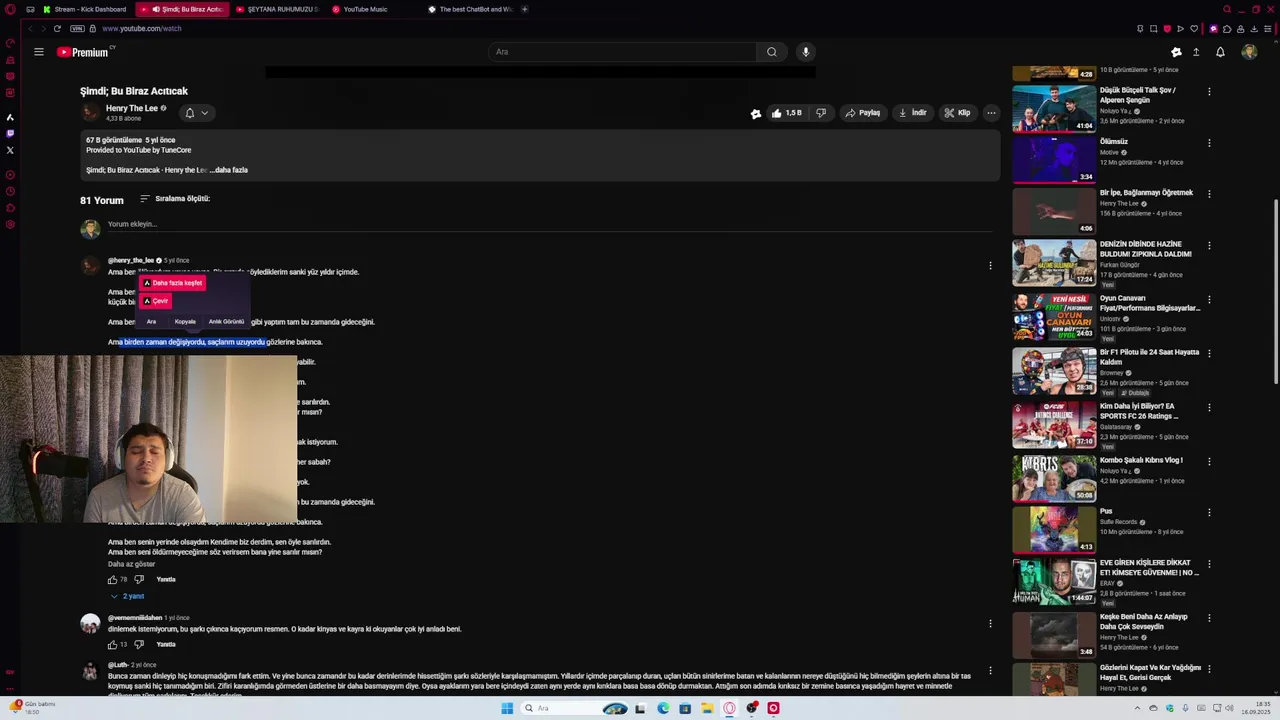Open account avatar menu in header
Screen dimensions: 1280x720
coord(1249,52)
